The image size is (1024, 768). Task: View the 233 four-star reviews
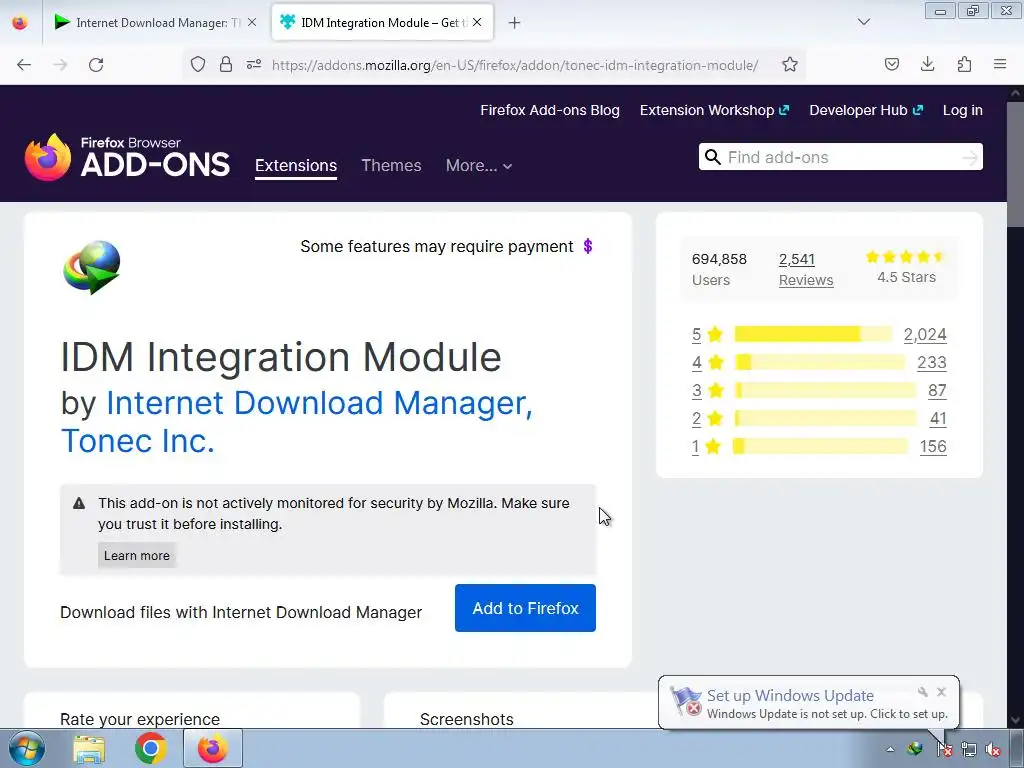932,362
